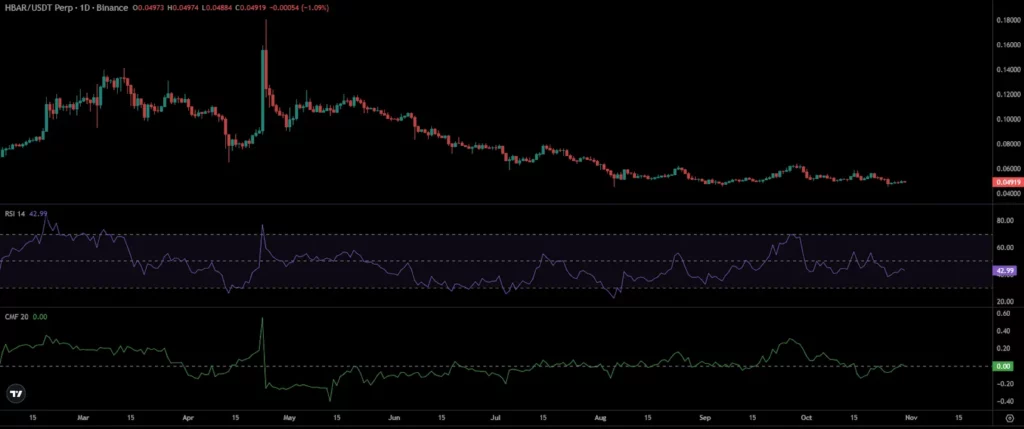The width and height of the screenshot is (1024, 429).
Task: Click the 0.60 CMF axis label
Action: [x=1004, y=313]
